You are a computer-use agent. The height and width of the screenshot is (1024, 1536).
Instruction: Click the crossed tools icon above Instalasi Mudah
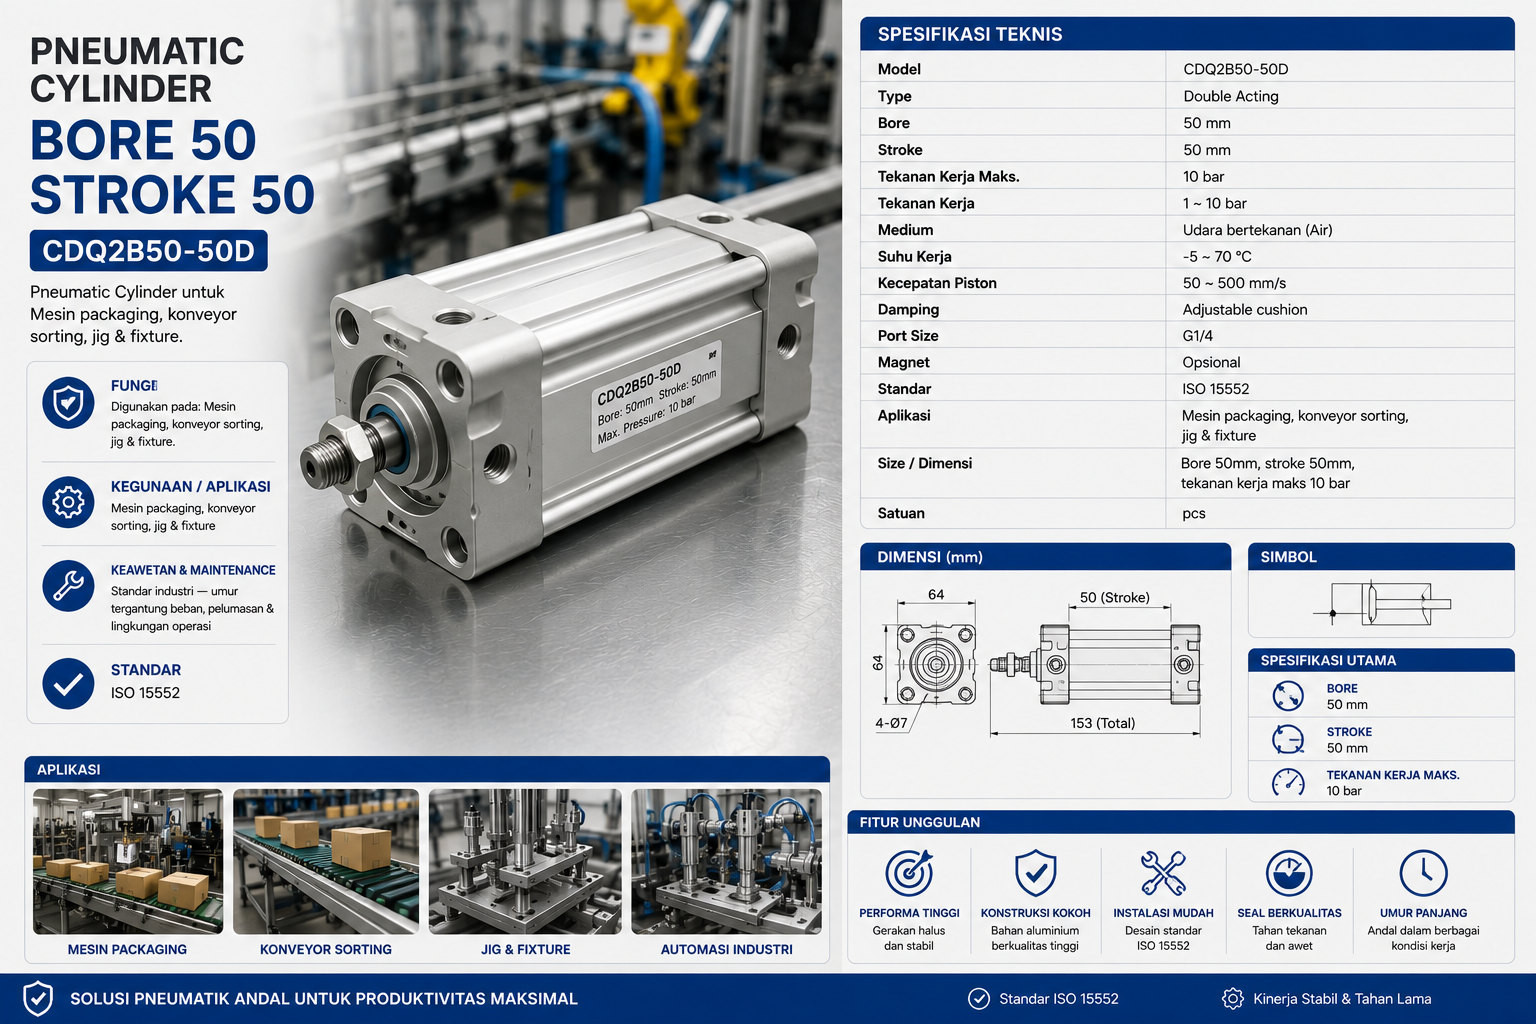coord(1163,872)
